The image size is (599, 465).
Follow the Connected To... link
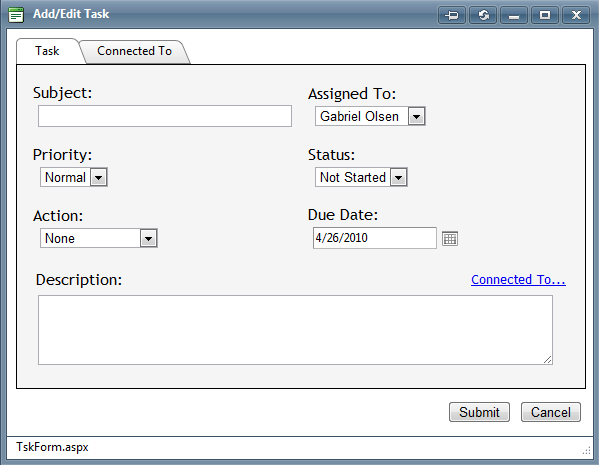click(518, 280)
